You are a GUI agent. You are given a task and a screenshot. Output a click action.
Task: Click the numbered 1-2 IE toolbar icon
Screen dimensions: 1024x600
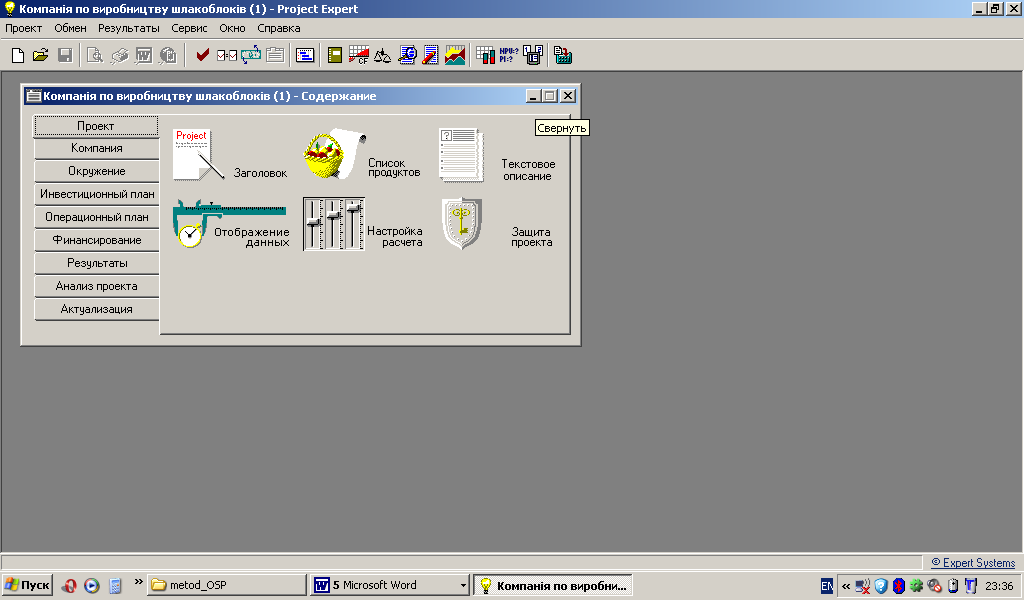click(x=533, y=55)
